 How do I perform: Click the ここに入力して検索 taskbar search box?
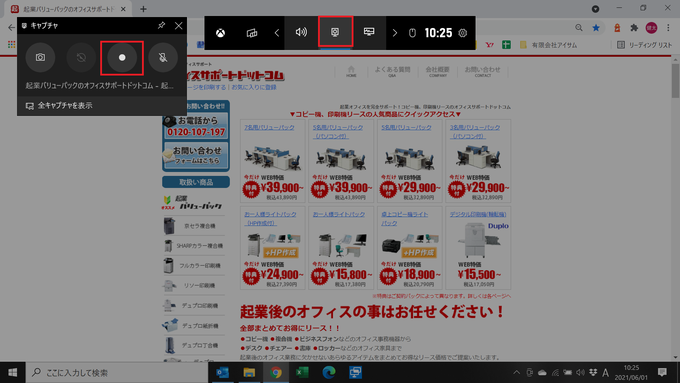click(117, 372)
